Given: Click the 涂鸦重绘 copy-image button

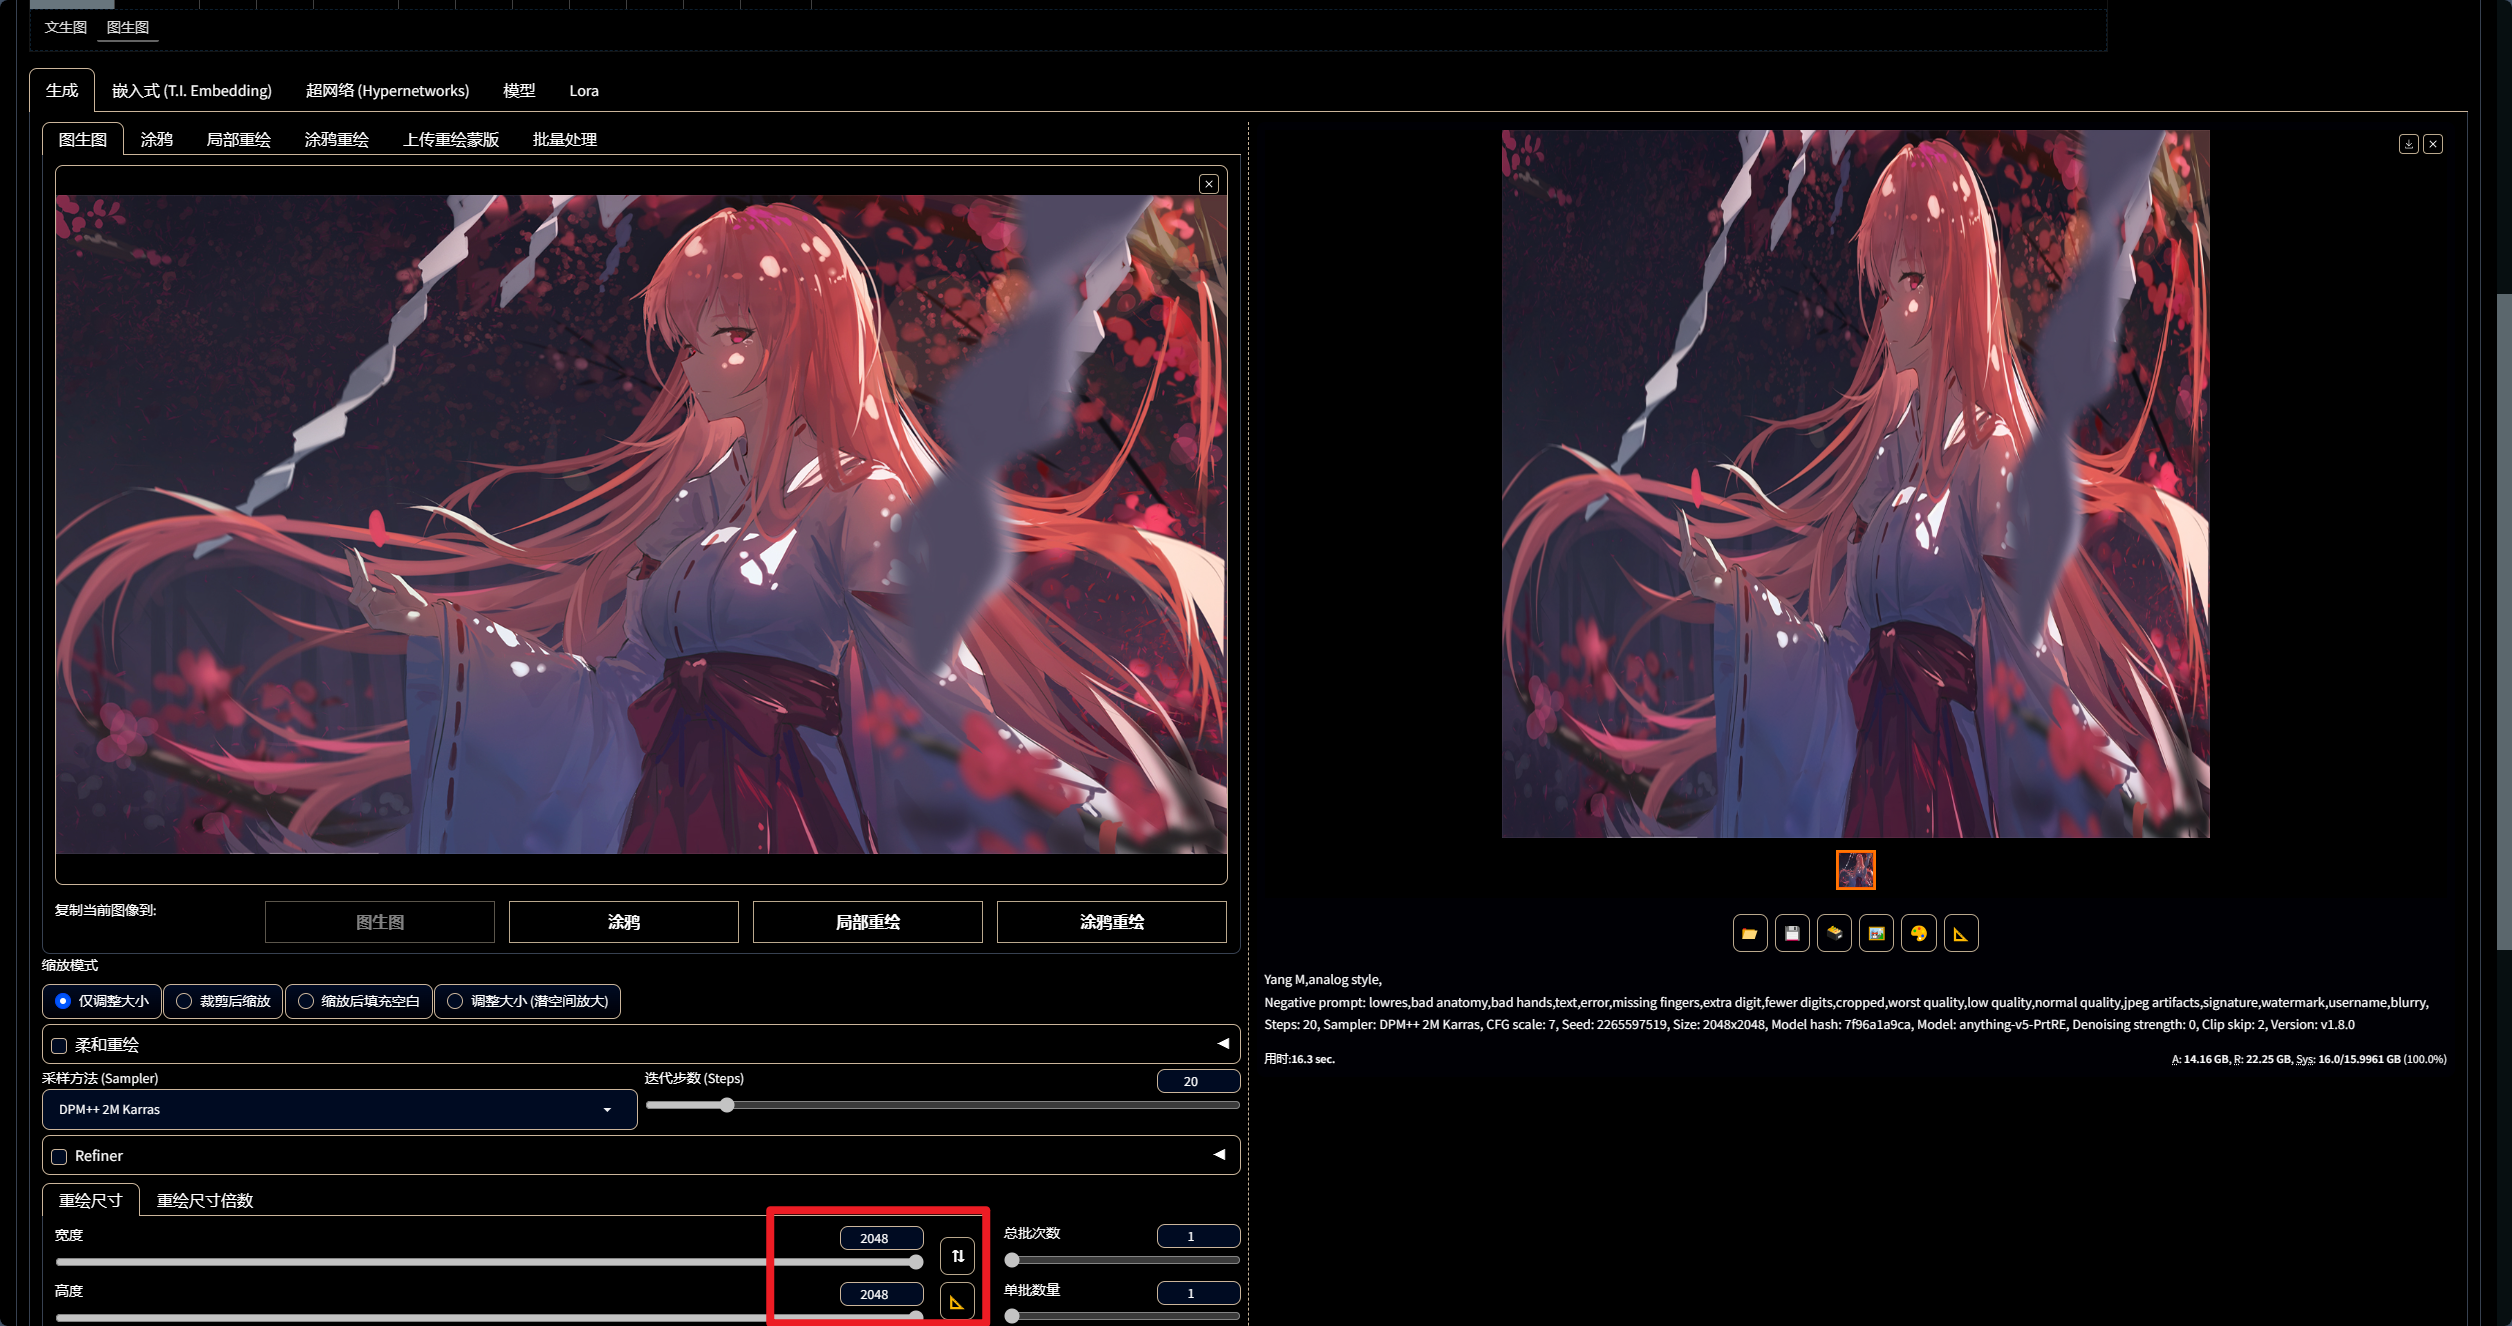Looking at the screenshot, I should 1111,922.
